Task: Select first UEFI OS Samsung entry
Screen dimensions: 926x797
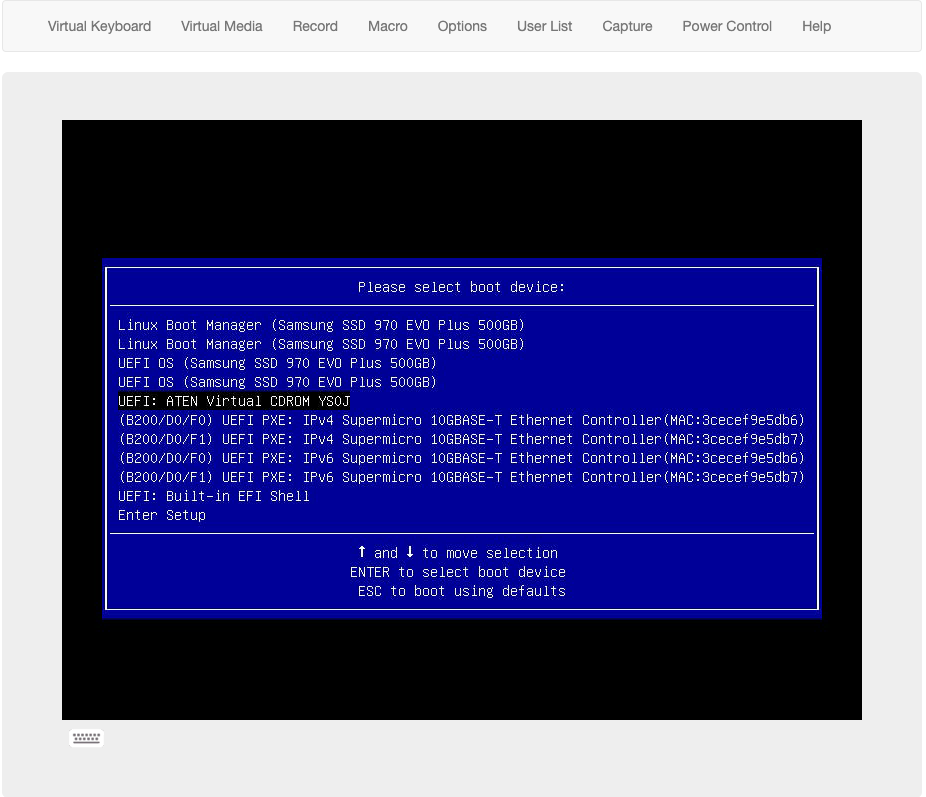Action: pos(277,363)
